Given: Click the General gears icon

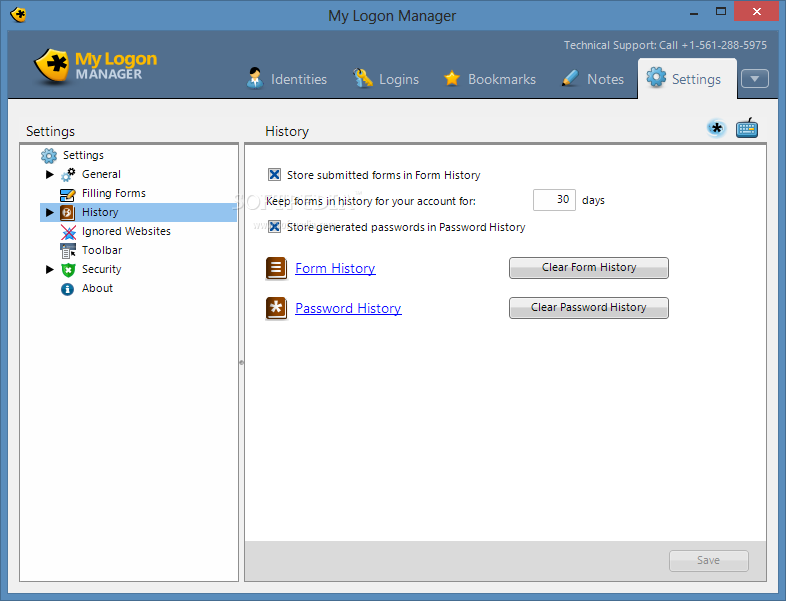Looking at the screenshot, I should pos(68,174).
